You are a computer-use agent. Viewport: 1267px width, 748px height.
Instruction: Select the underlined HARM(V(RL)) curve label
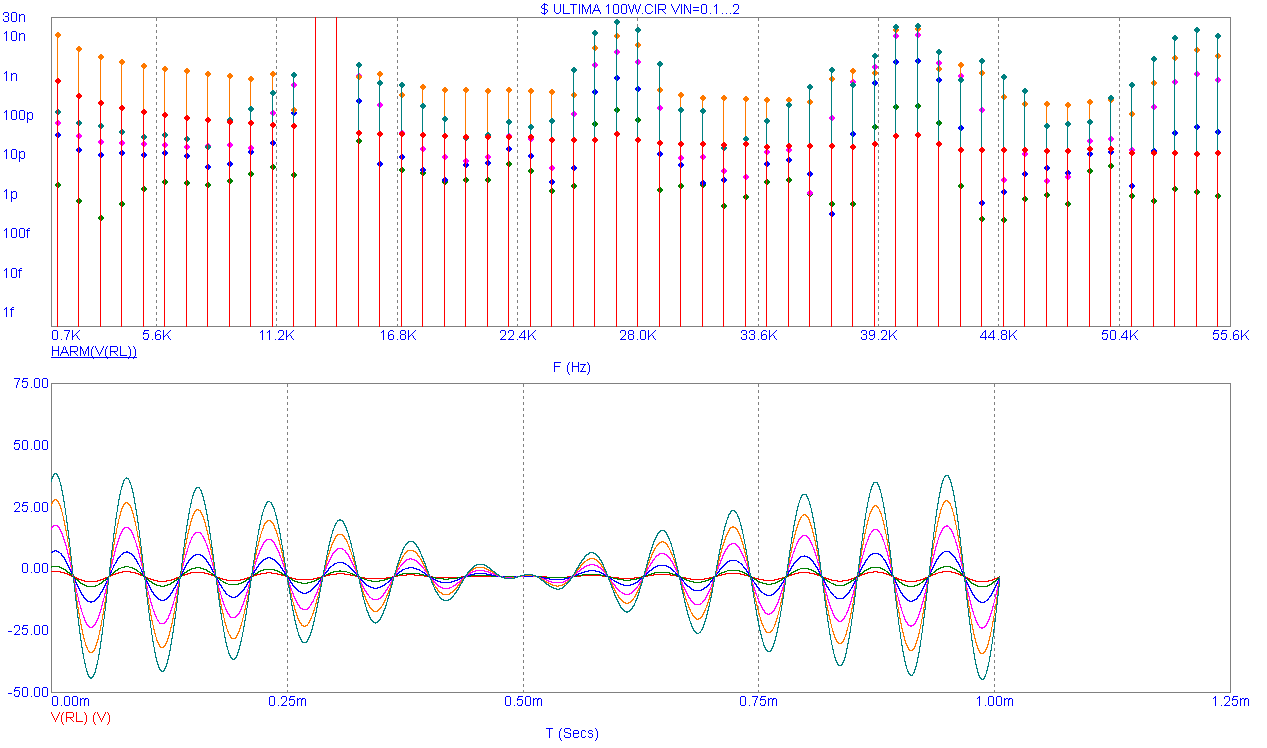[93, 351]
